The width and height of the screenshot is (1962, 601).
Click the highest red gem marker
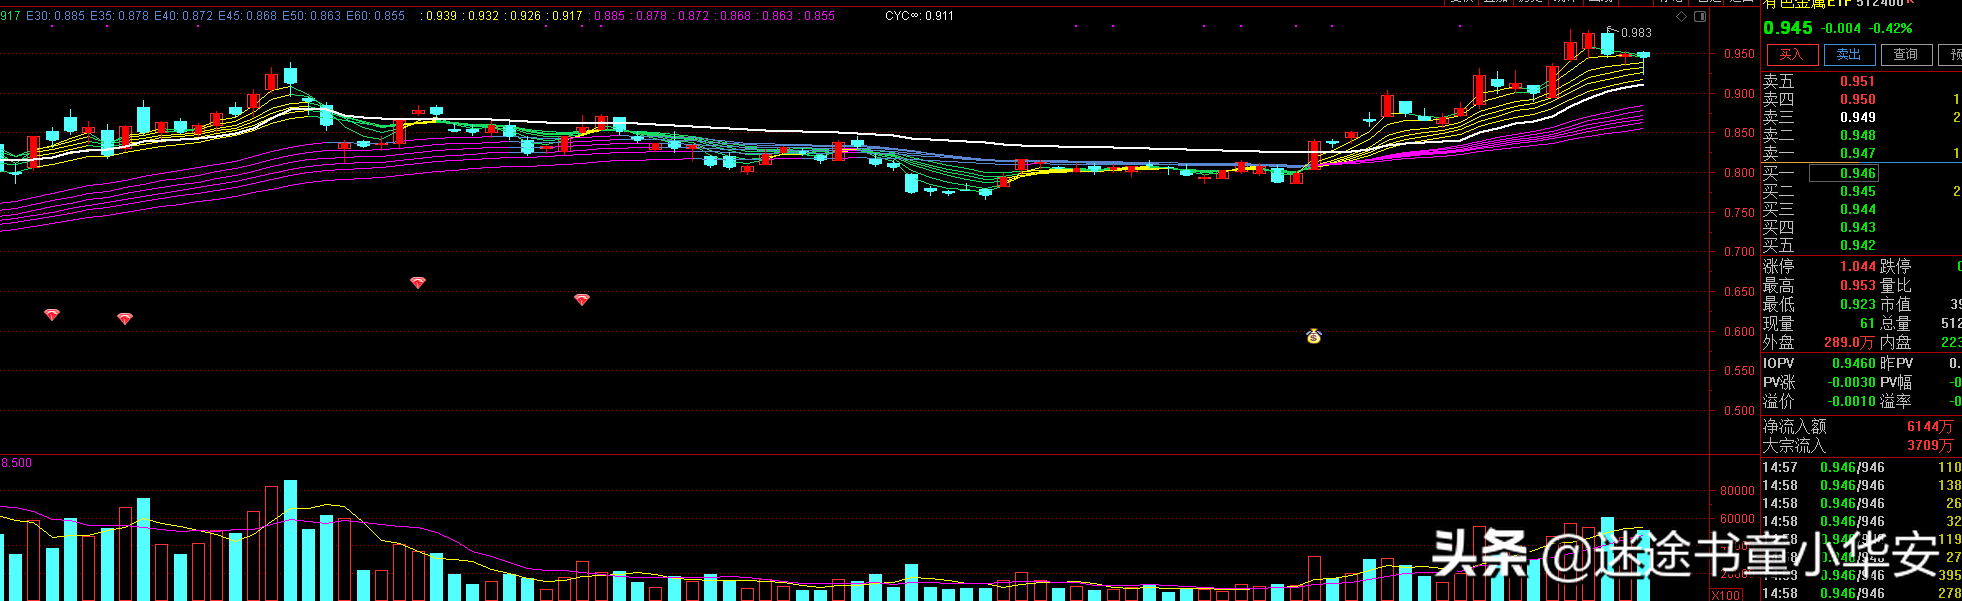click(418, 283)
